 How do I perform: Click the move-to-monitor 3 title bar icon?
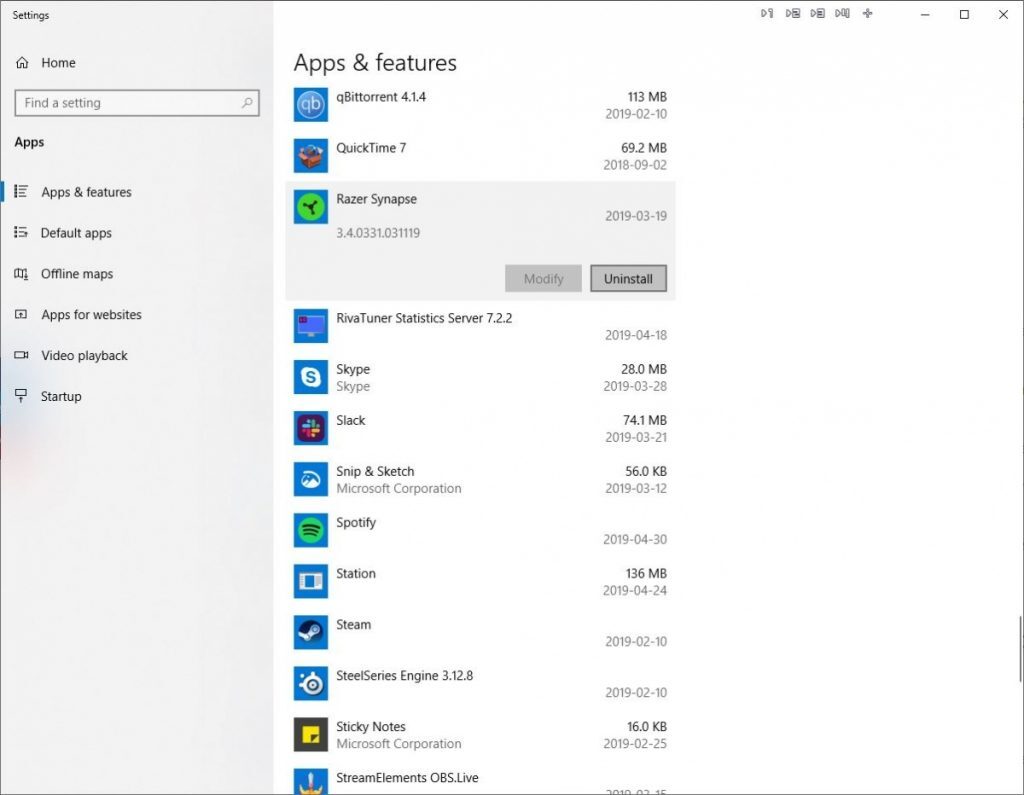click(818, 13)
